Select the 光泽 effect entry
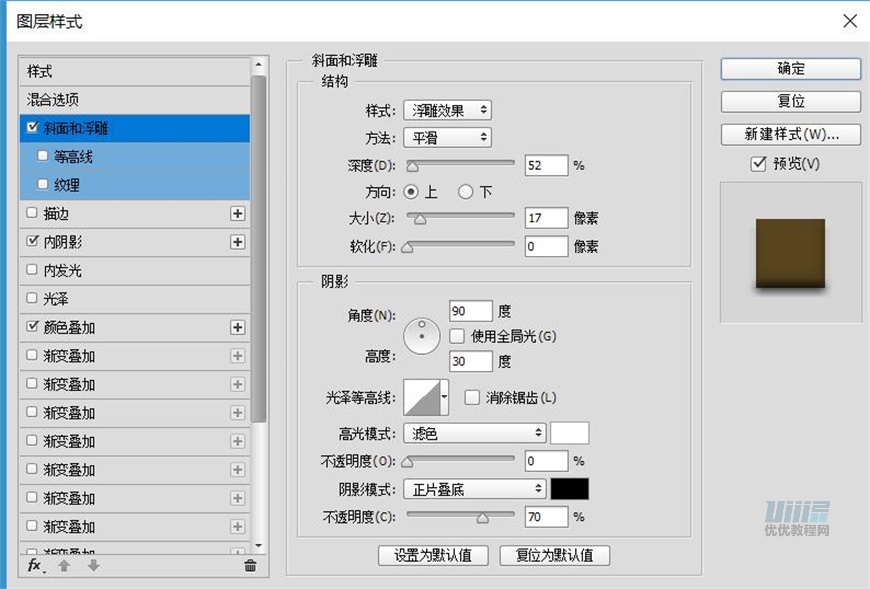The image size is (870, 589). [56, 299]
